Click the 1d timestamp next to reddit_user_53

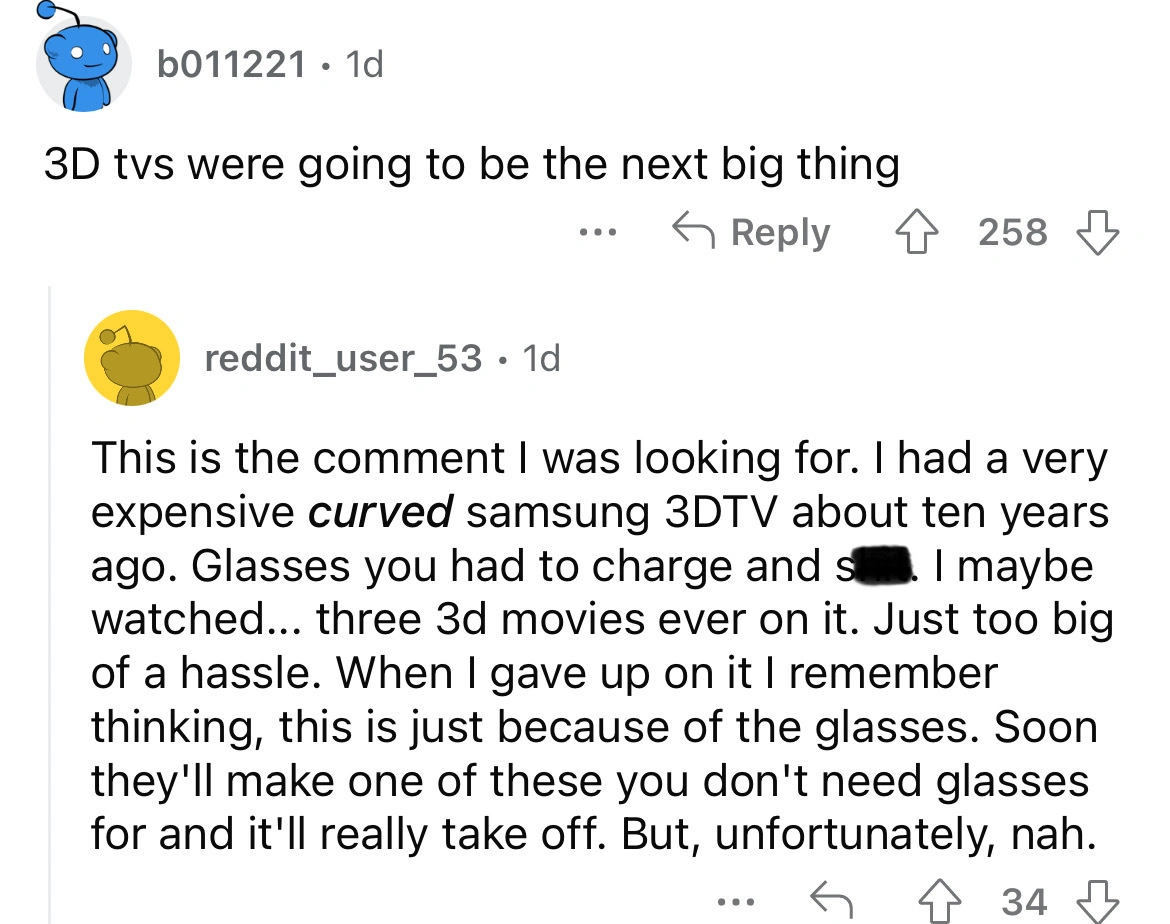541,357
